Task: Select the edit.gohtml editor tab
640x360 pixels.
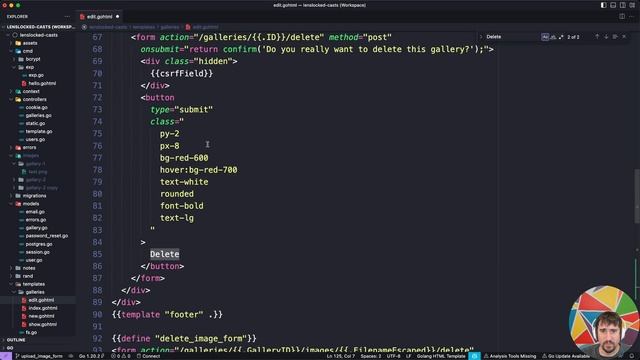Action: pos(99,17)
